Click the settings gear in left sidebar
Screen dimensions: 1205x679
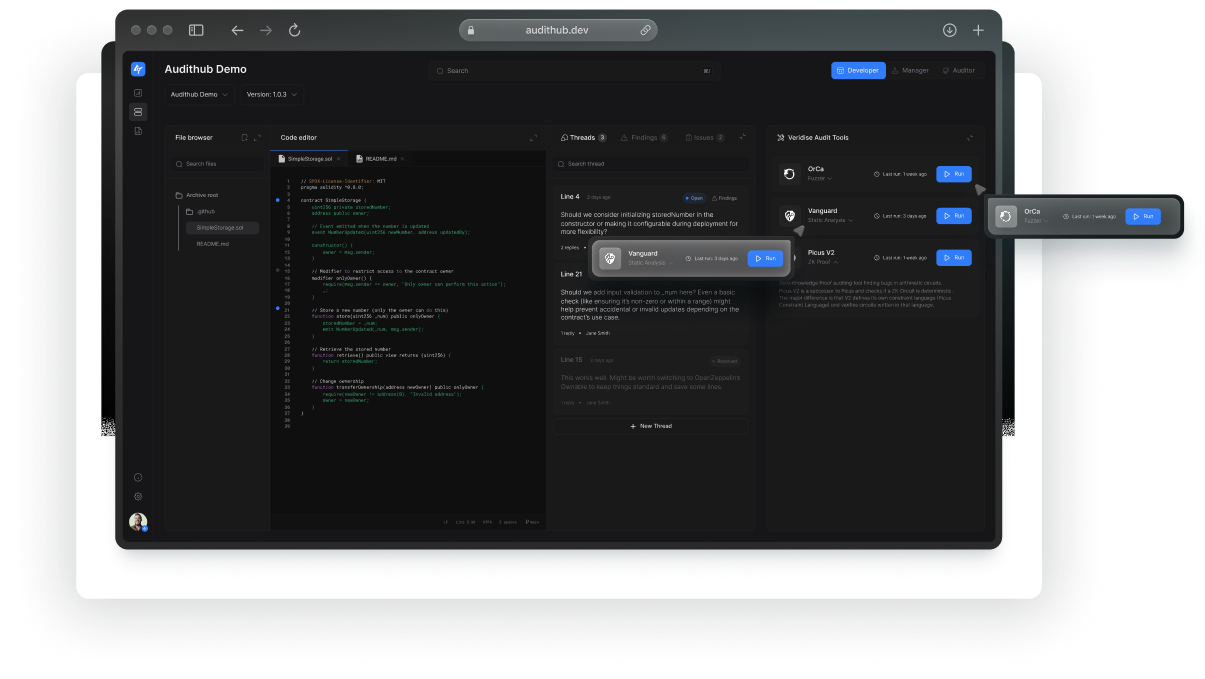[138, 496]
